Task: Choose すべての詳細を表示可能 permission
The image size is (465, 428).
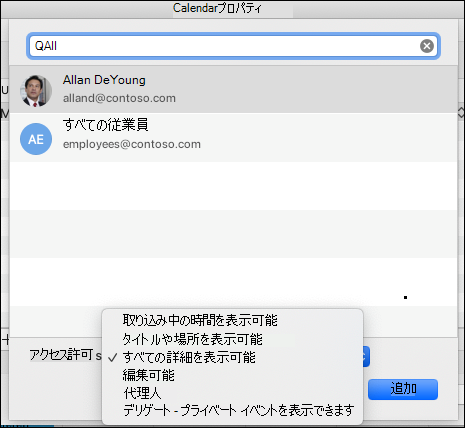Action: point(189,357)
